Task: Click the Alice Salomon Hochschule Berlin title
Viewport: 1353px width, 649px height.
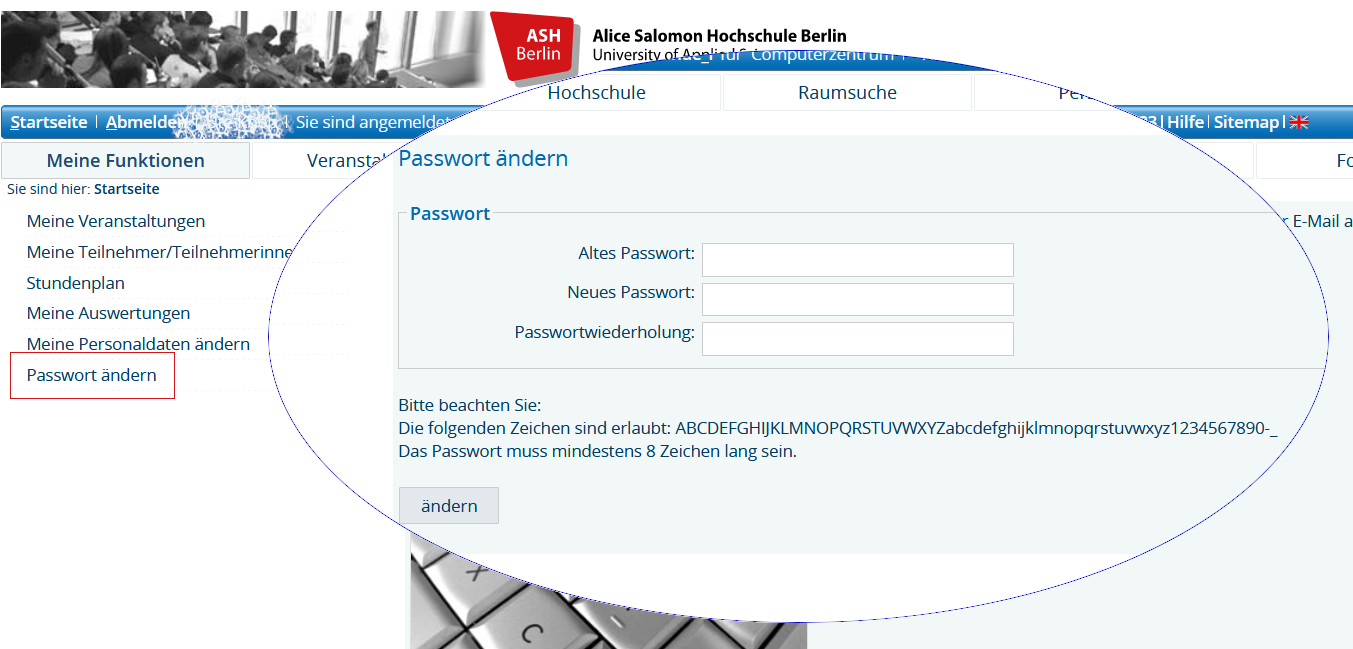Action: 719,36
